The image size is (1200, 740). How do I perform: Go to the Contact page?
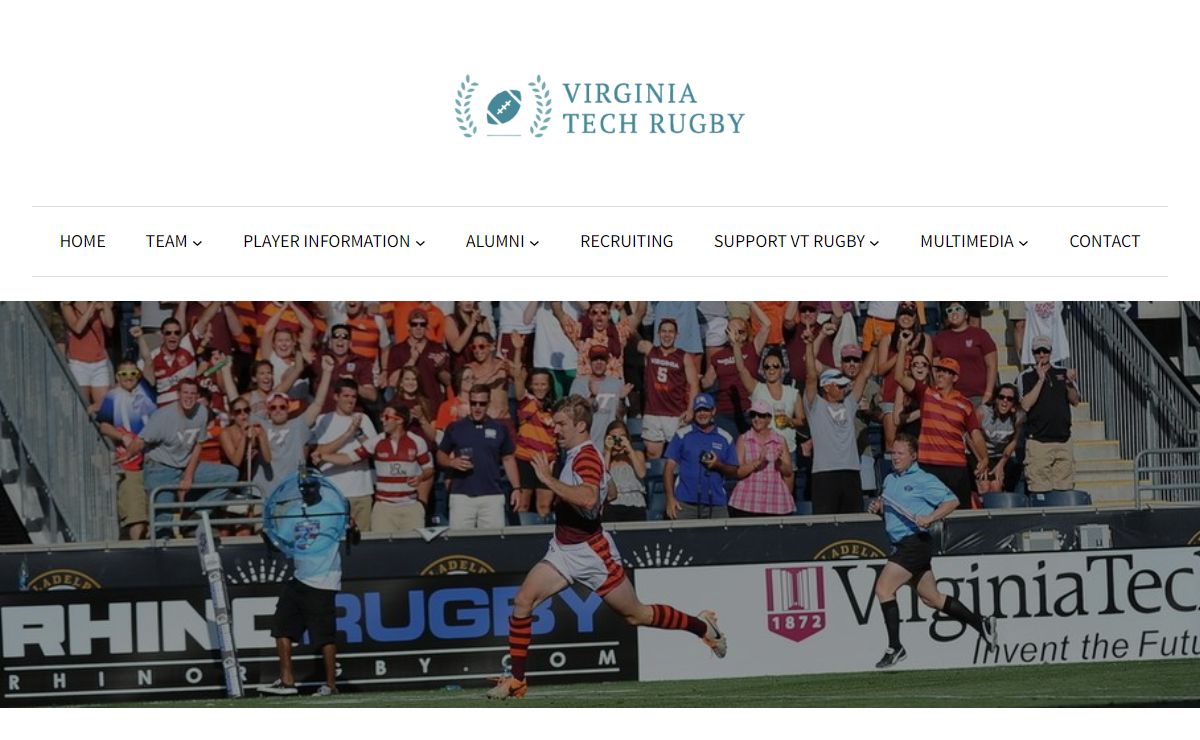click(1105, 241)
